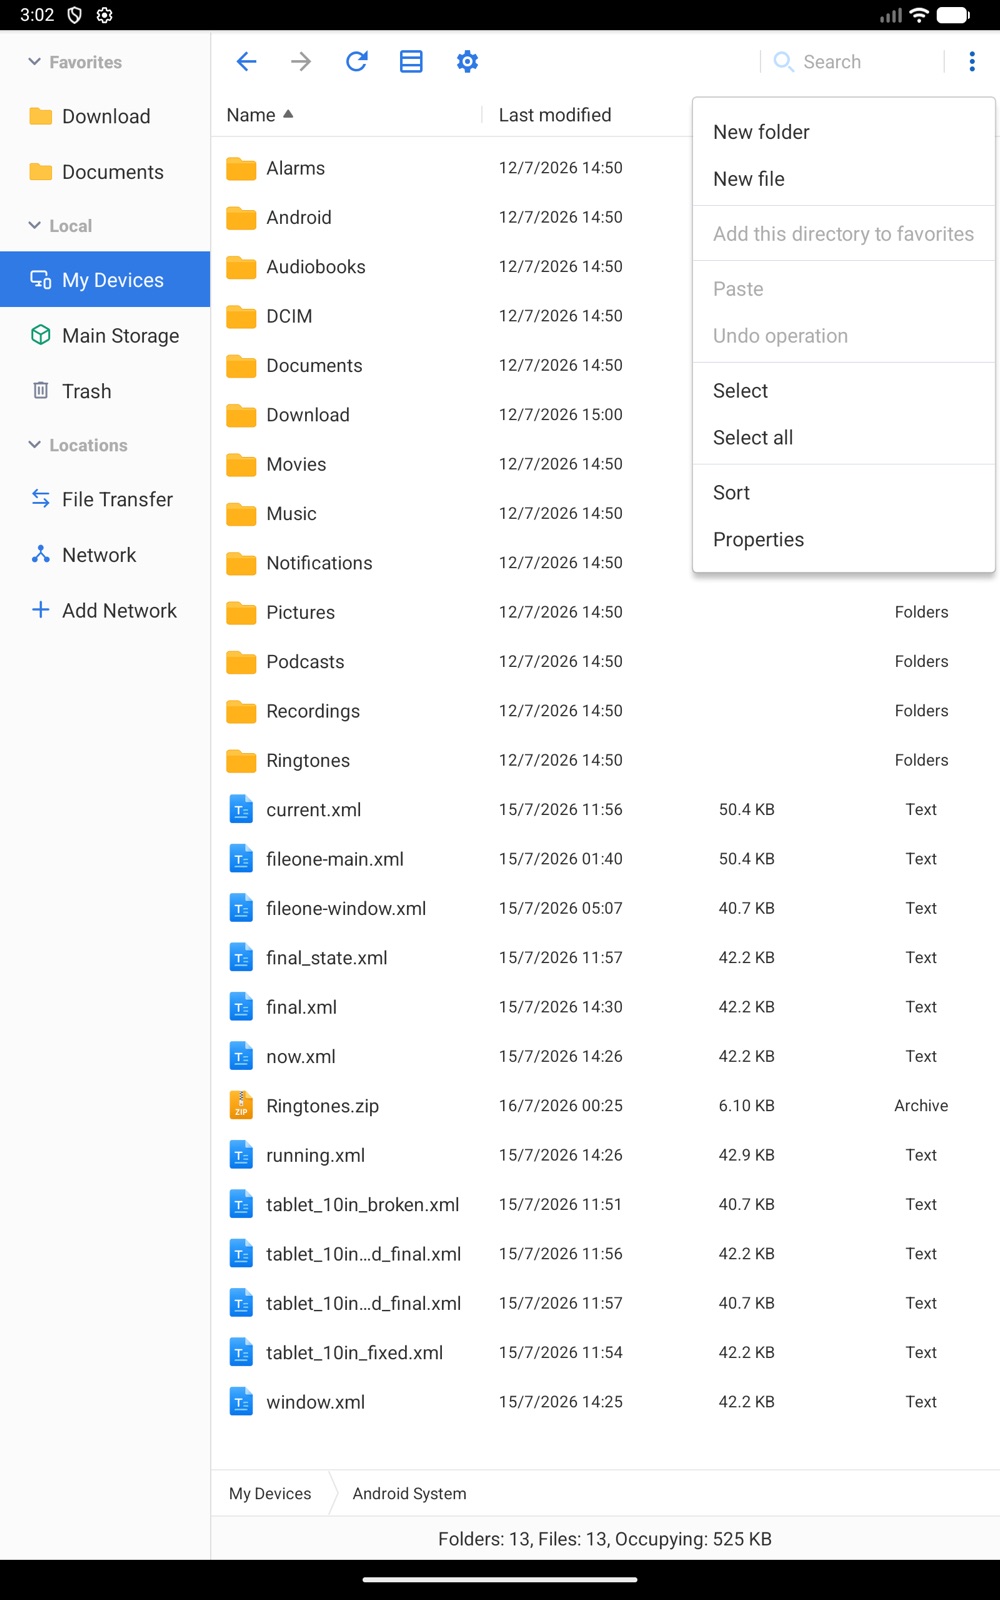
Task: Open the Recordings folder icon
Action: (241, 711)
